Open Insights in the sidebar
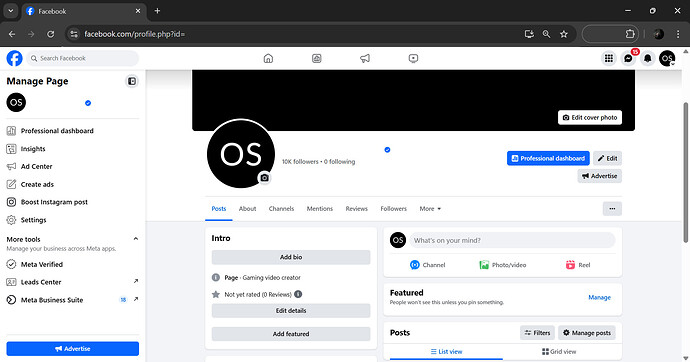 33,149
